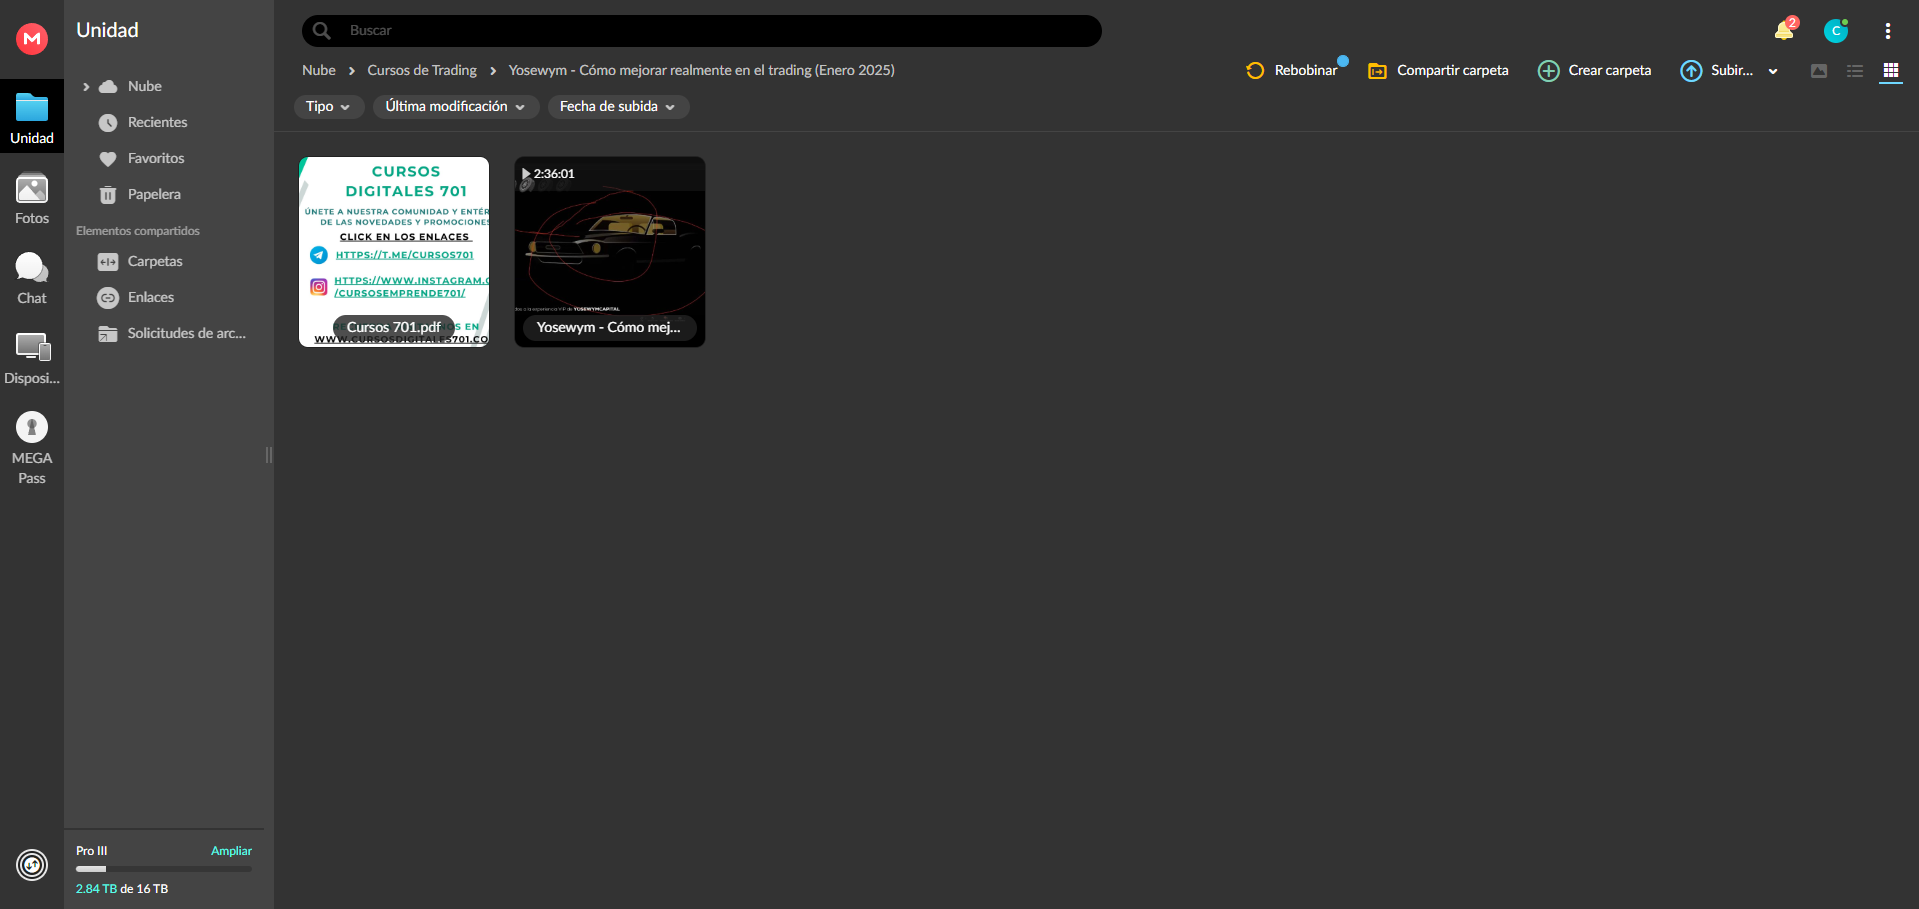Image resolution: width=1919 pixels, height=909 pixels.
Task: Click Ampliar upgrade link
Action: coord(231,851)
